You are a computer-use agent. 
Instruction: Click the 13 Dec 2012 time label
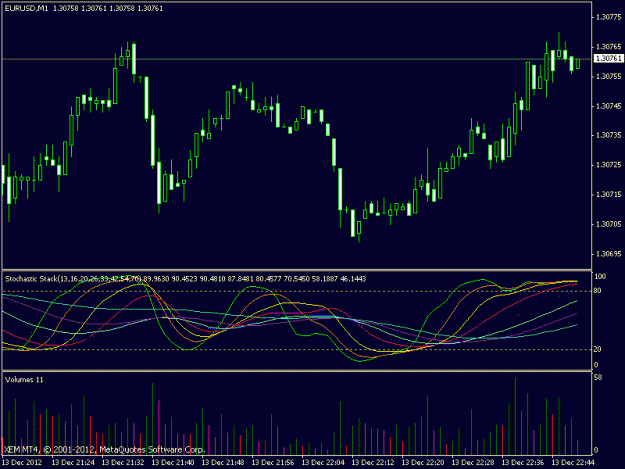[22, 462]
